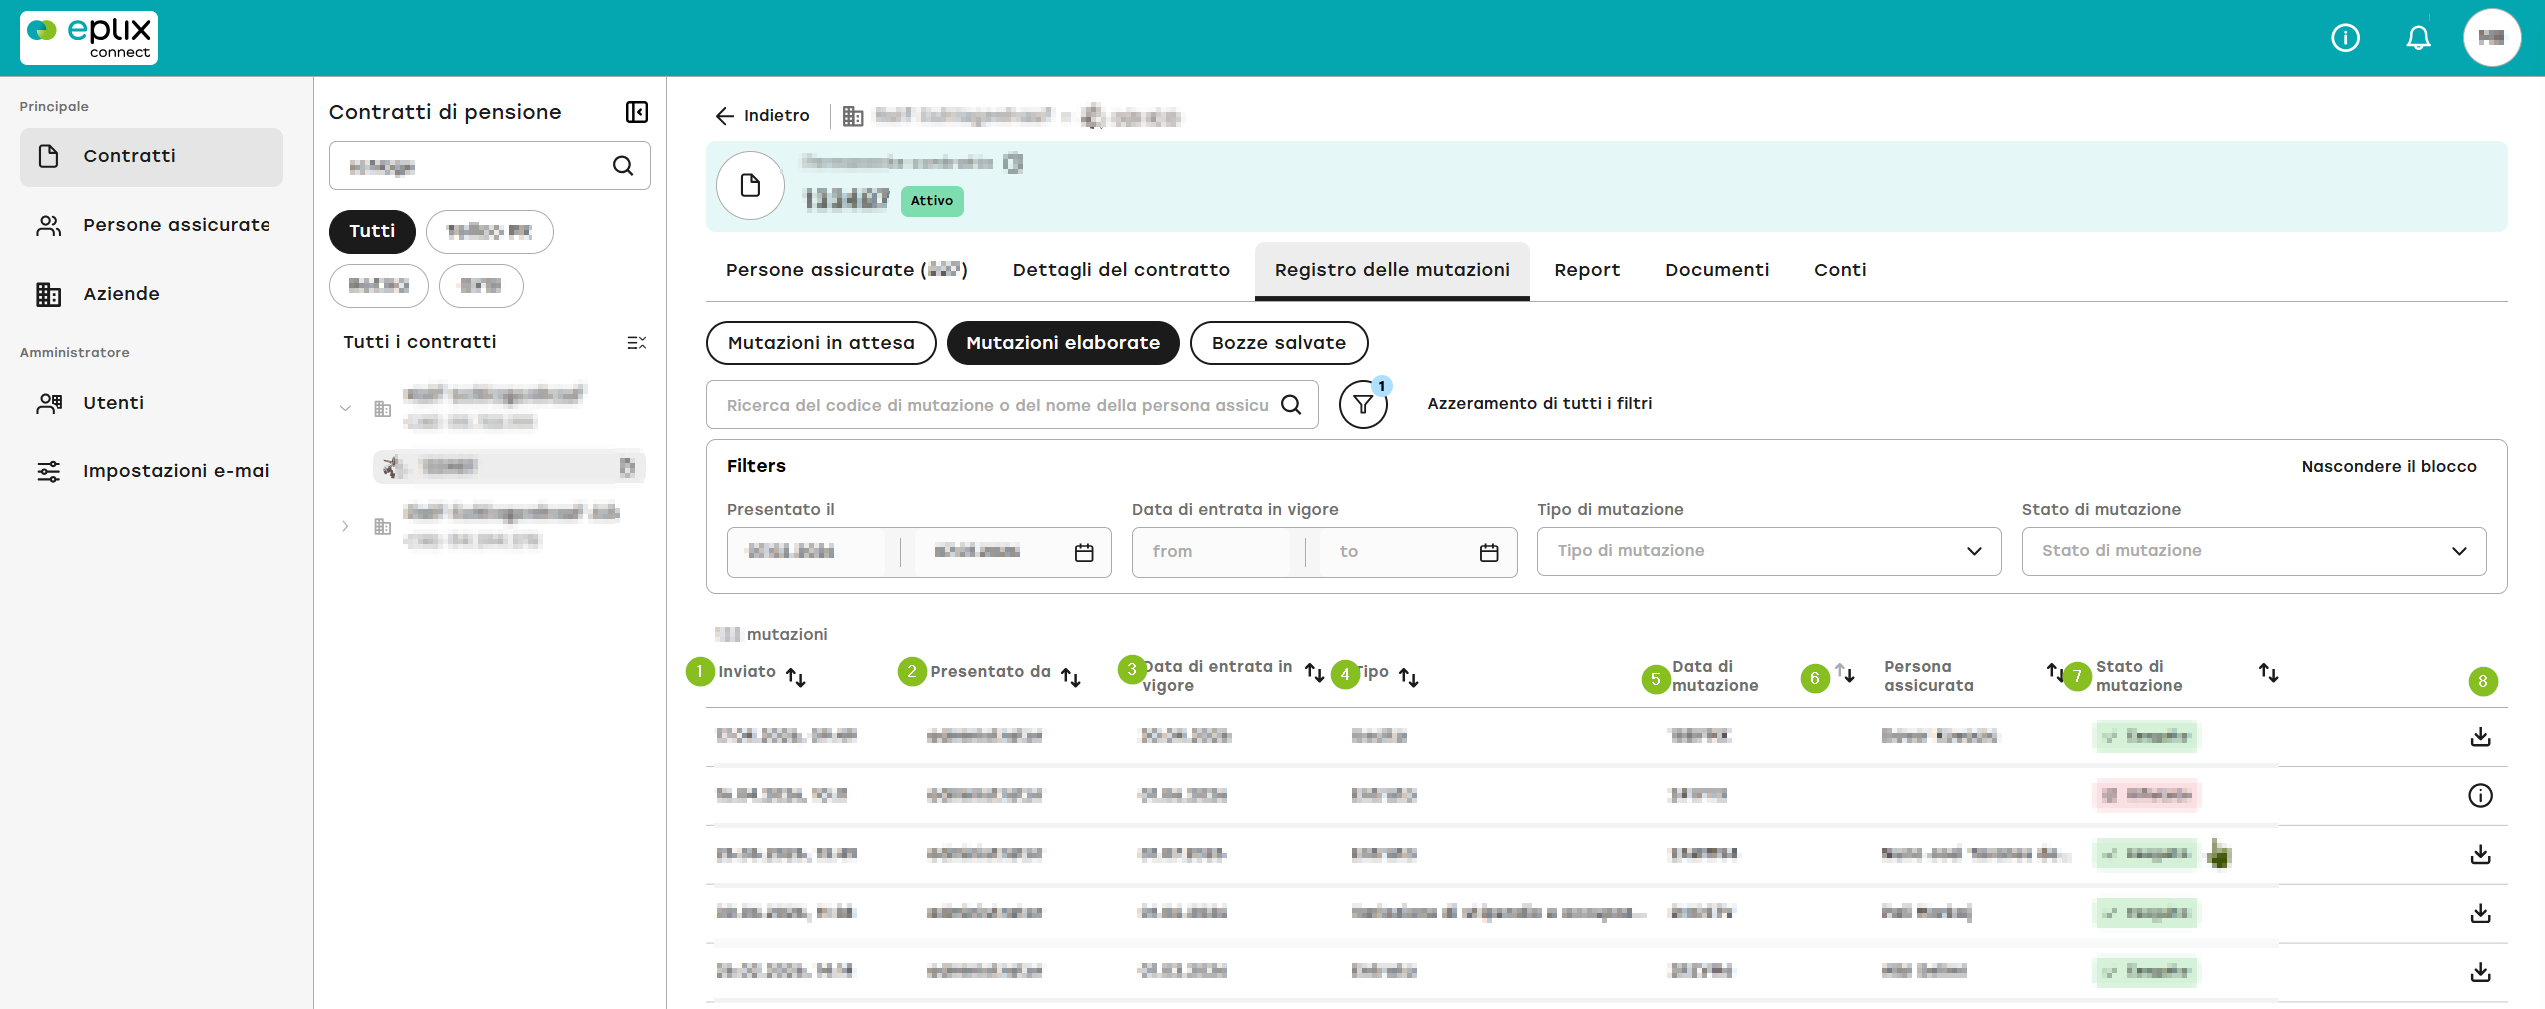Screen dimensions: 2545x1009
Task: Open the notifications bell
Action: click(2418, 38)
